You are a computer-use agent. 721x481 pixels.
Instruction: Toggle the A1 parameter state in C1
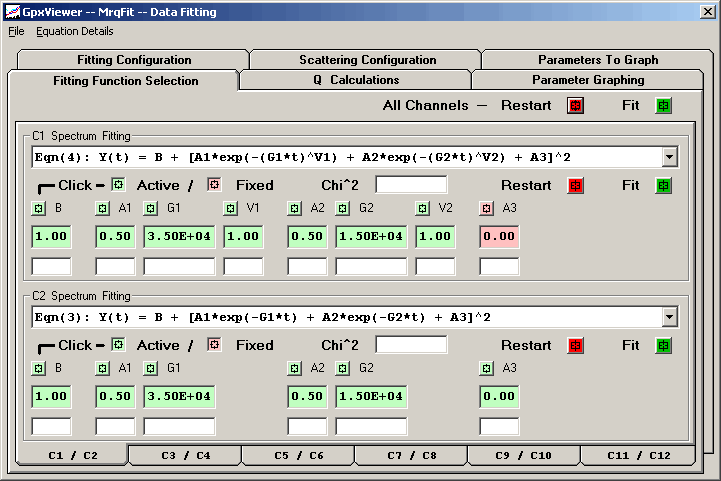103,208
